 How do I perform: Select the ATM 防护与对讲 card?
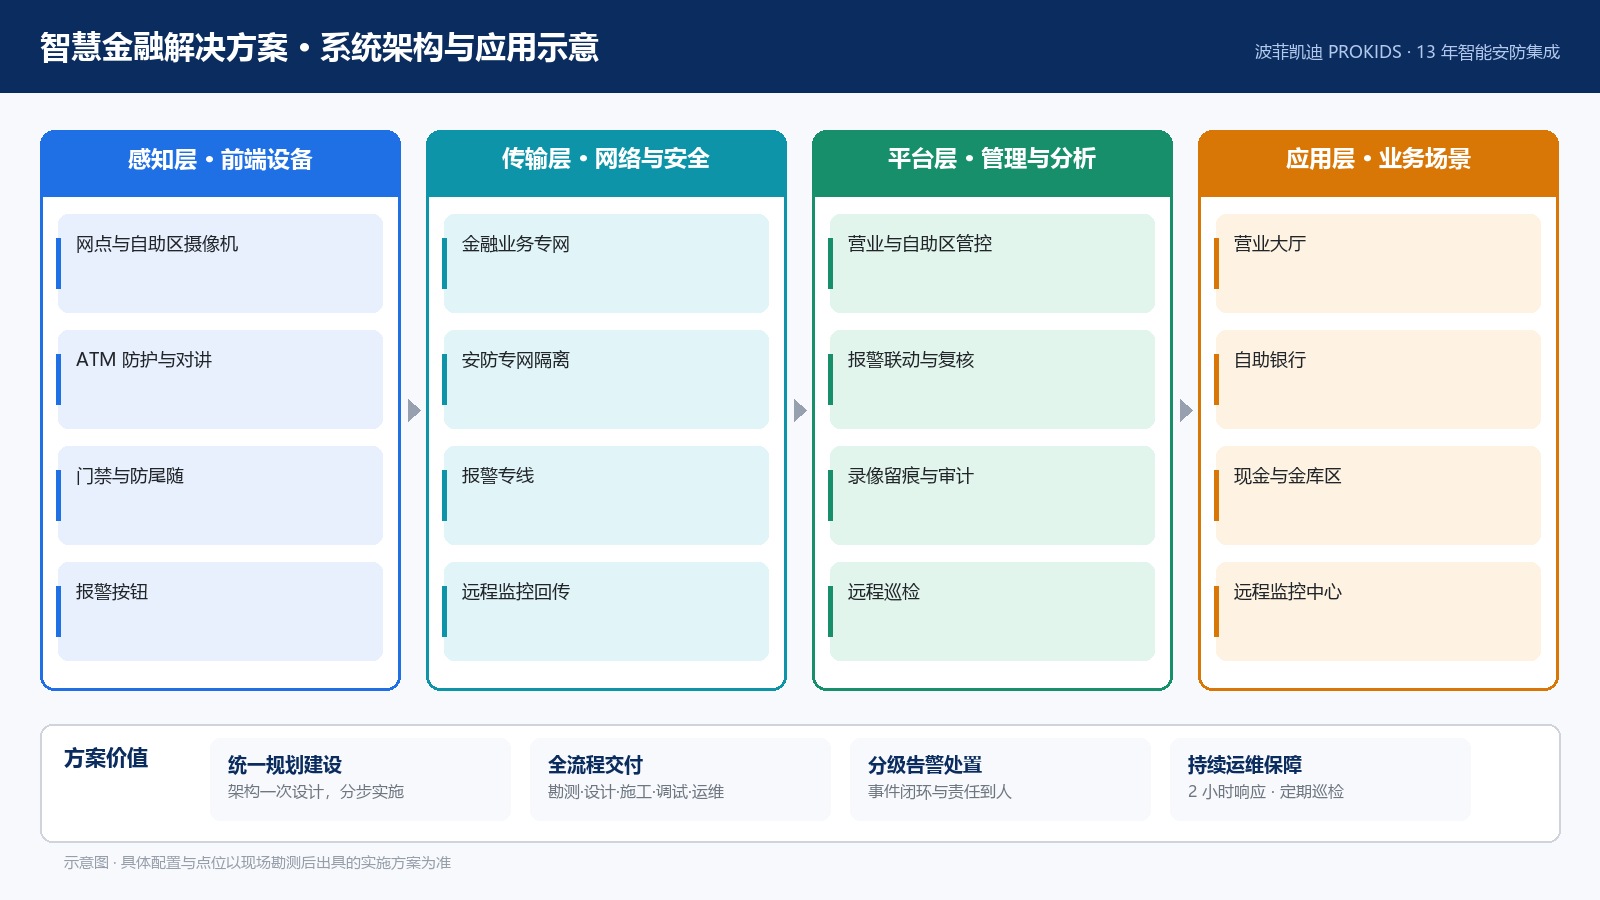tap(220, 379)
